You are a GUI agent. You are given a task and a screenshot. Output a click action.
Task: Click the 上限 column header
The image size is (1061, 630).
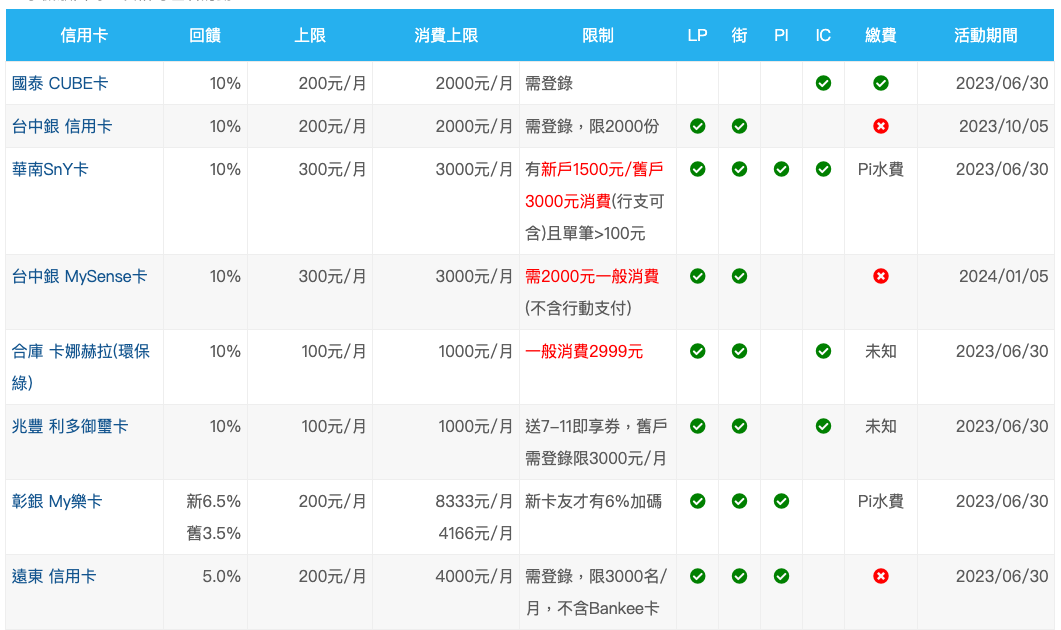(310, 35)
